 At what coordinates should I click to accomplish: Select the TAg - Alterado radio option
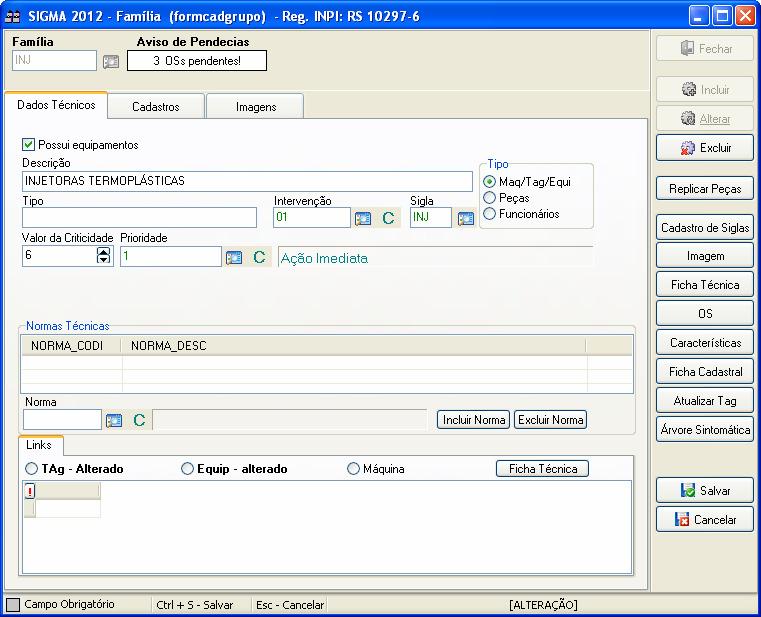32,468
